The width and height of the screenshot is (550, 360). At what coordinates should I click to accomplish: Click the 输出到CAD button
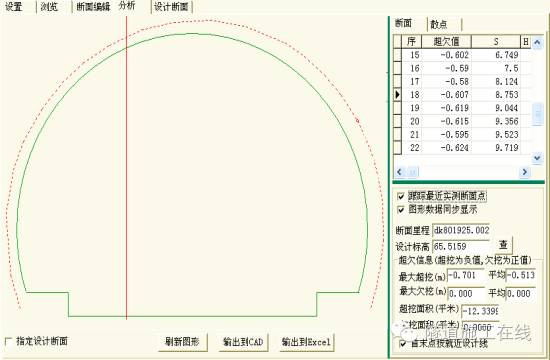click(243, 342)
